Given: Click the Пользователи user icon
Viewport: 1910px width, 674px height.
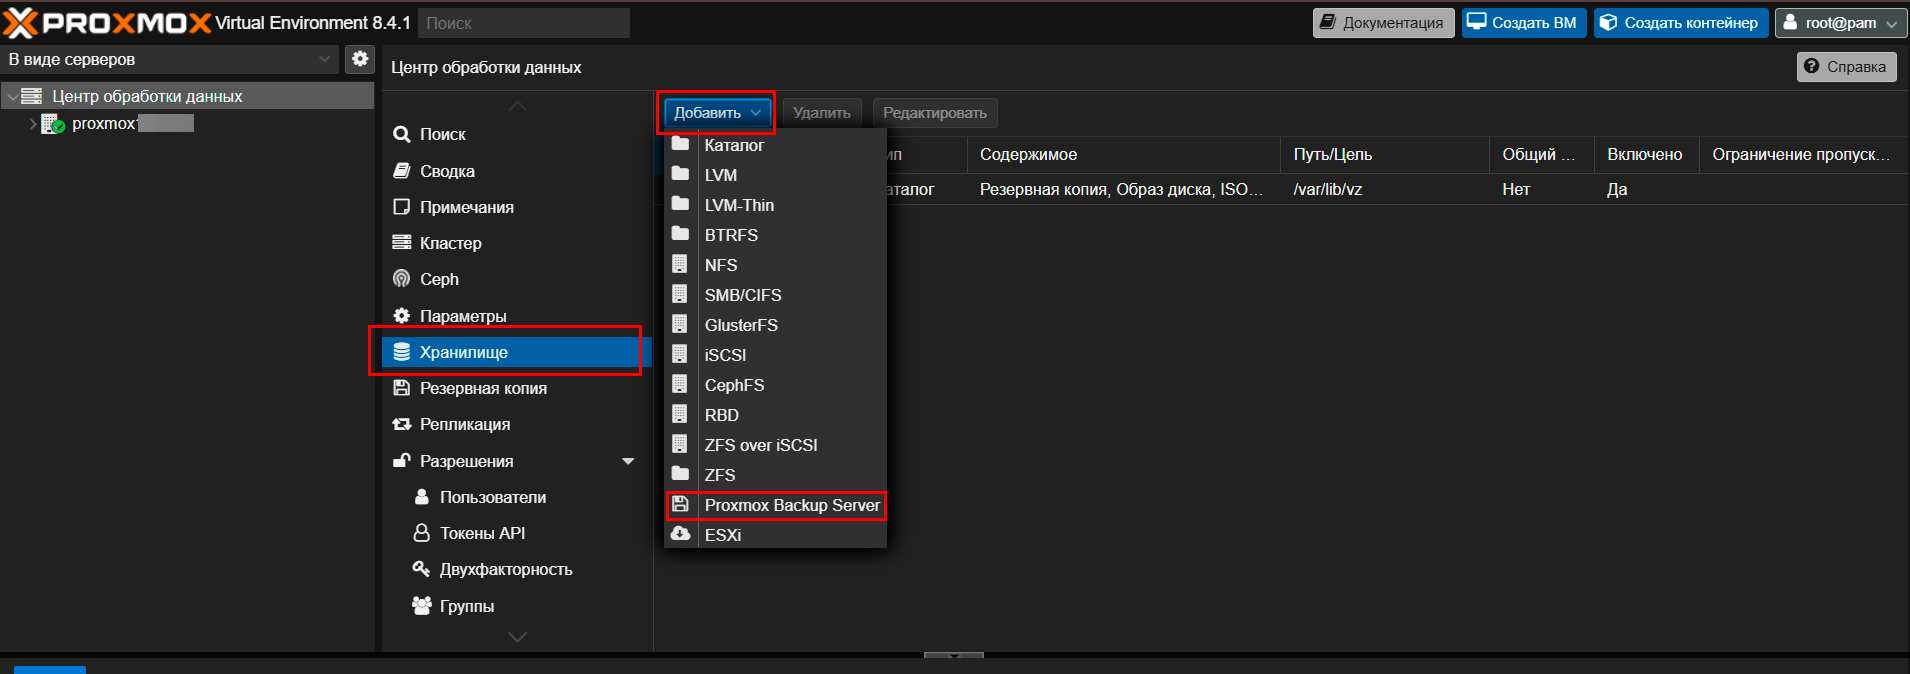Looking at the screenshot, I should click(x=422, y=497).
